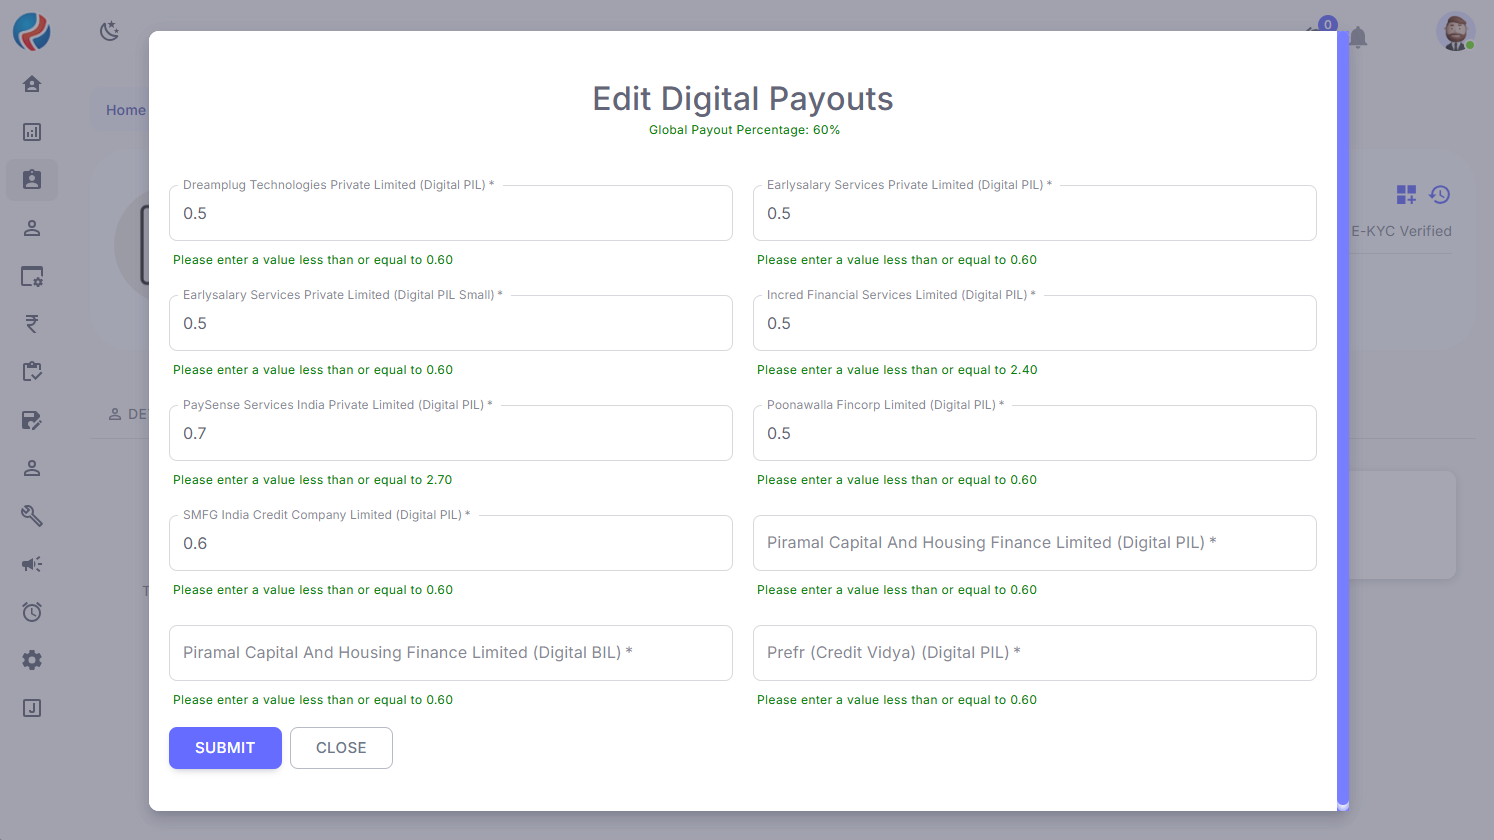This screenshot has width=1494, height=840.
Task: Click the Piramal Capital Digital BIL field
Action: coord(450,653)
